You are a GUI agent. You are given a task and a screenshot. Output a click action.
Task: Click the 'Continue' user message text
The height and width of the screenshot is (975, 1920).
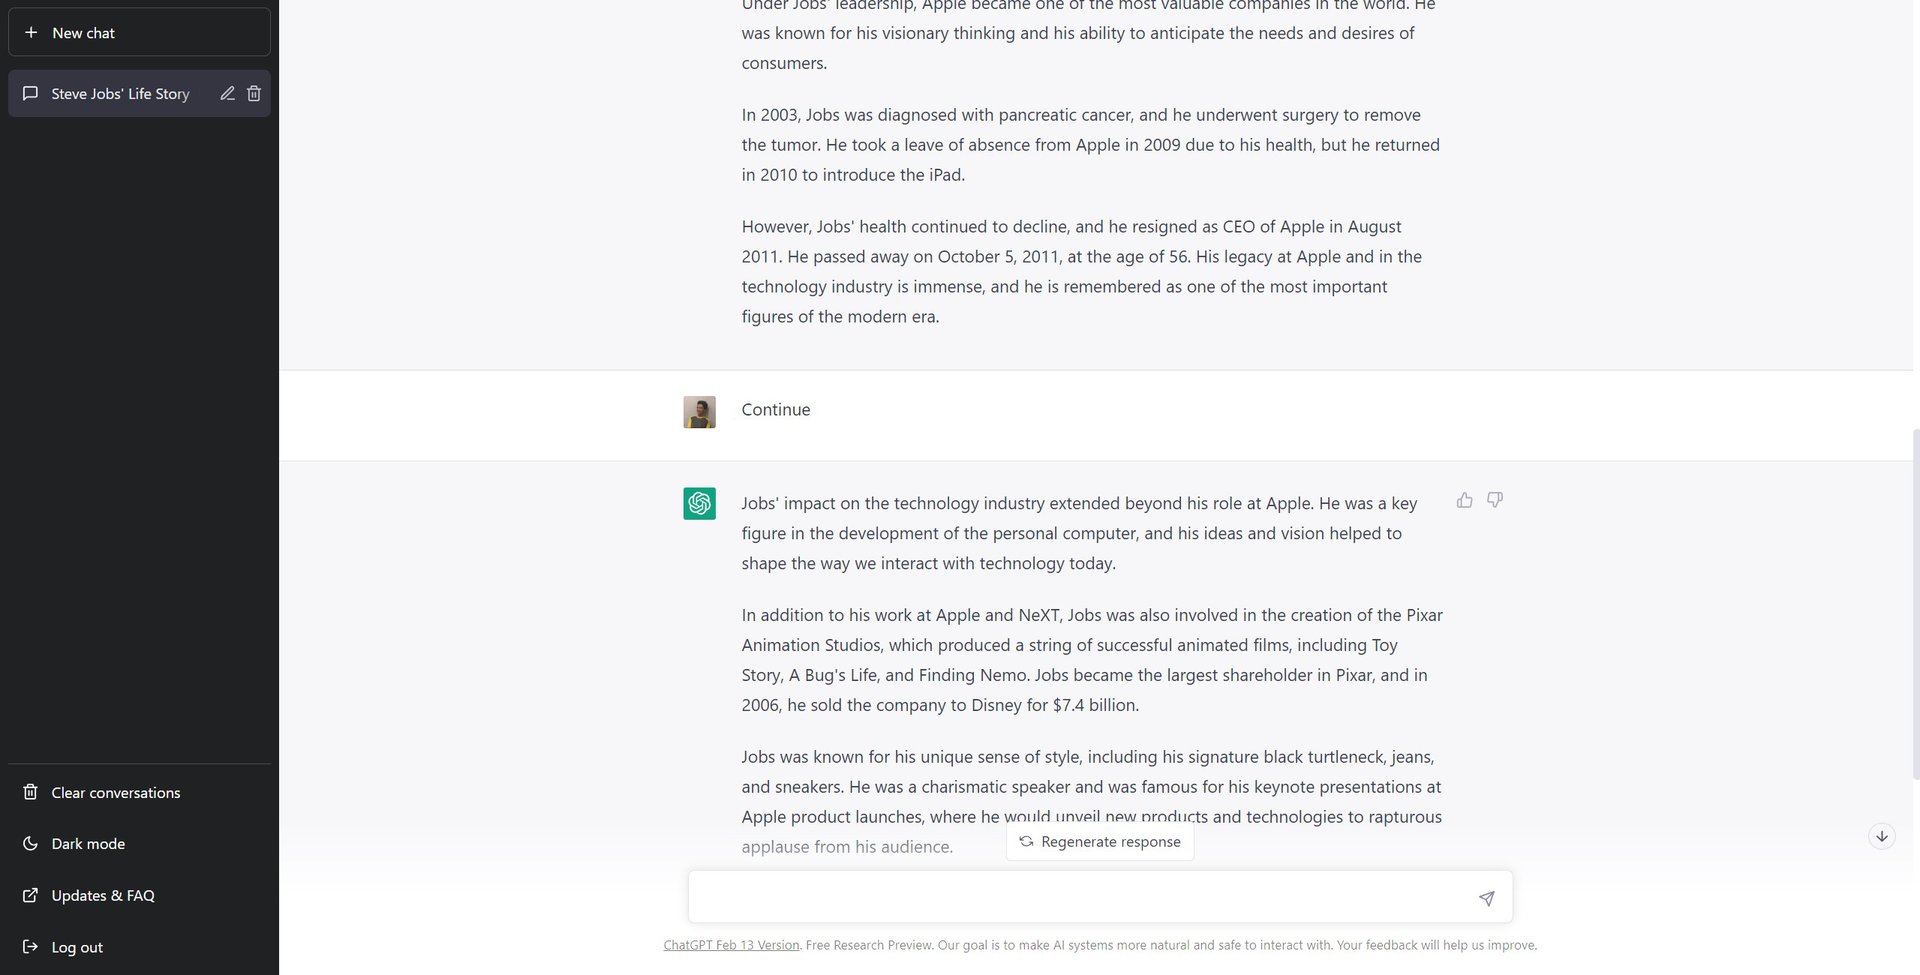(775, 410)
